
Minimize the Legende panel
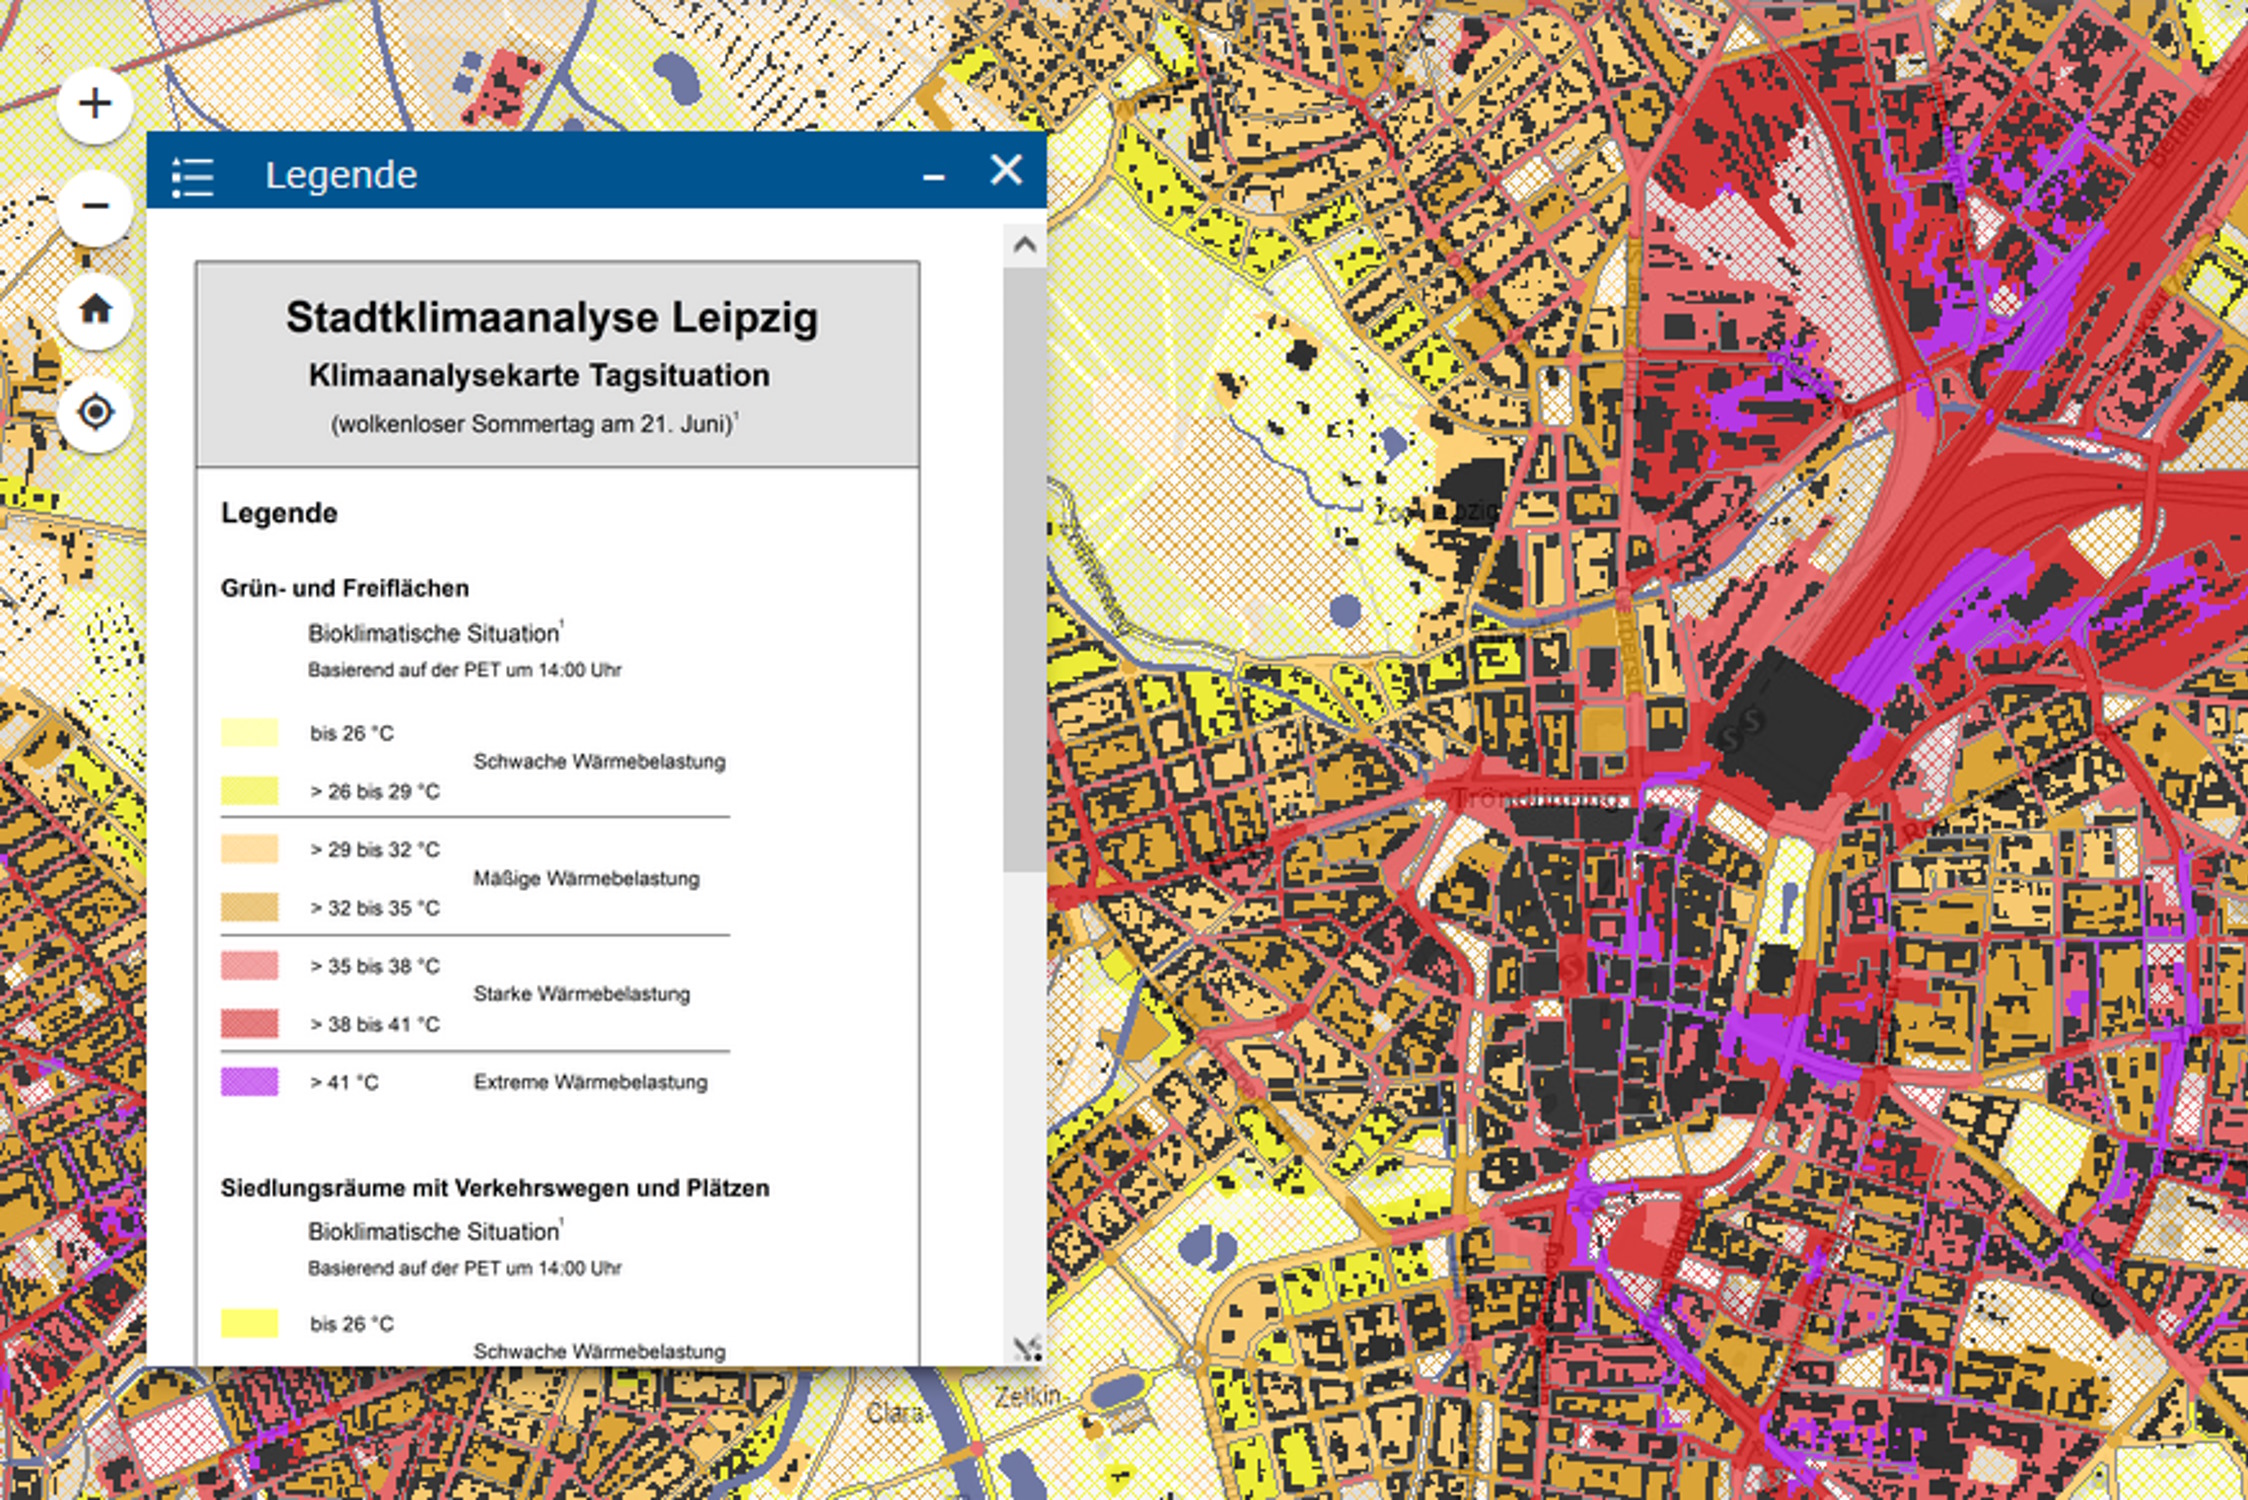(933, 176)
